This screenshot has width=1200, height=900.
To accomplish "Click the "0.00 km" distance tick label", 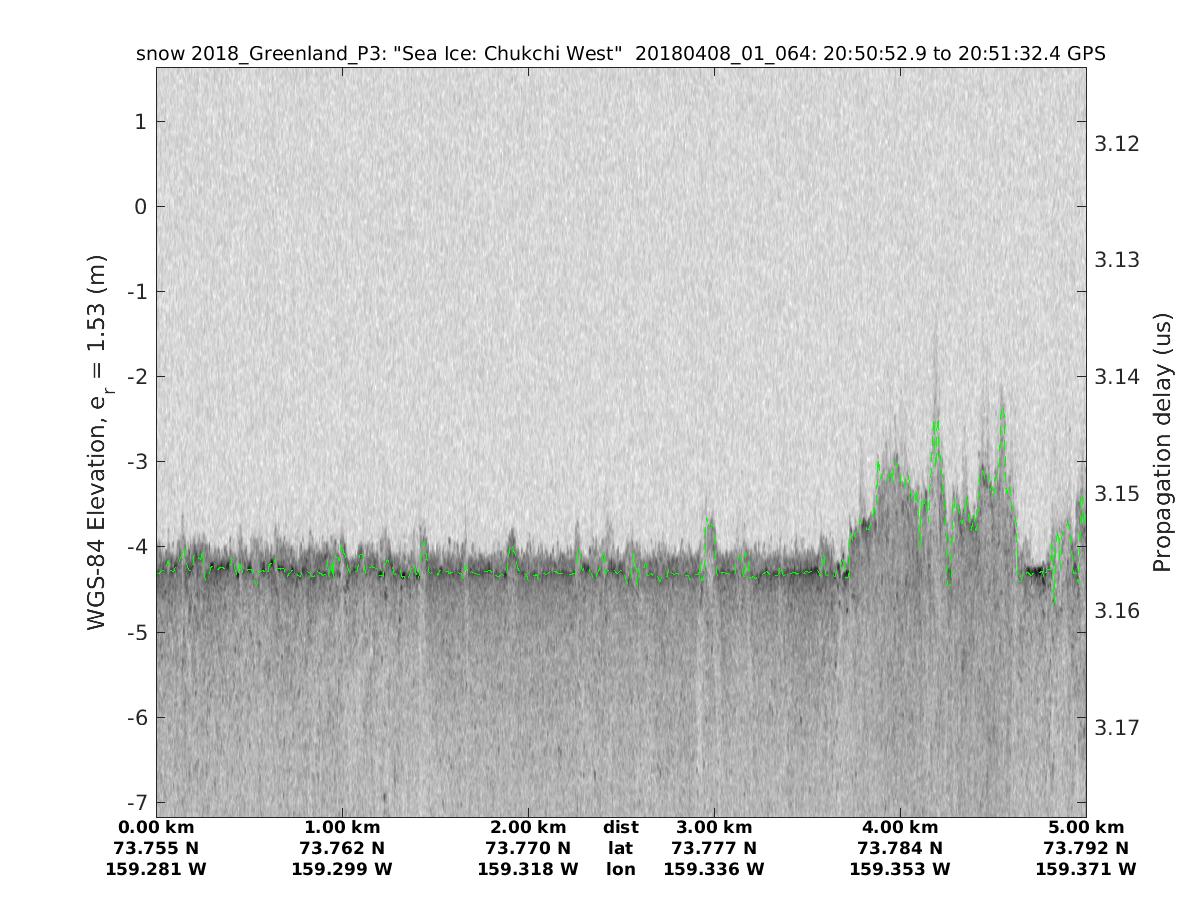I will pyautogui.click(x=156, y=828).
